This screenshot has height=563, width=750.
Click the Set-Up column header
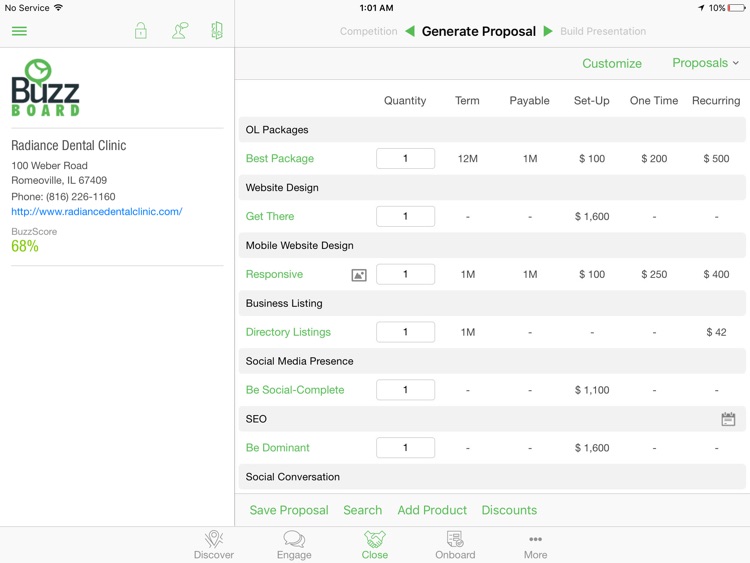click(x=592, y=100)
